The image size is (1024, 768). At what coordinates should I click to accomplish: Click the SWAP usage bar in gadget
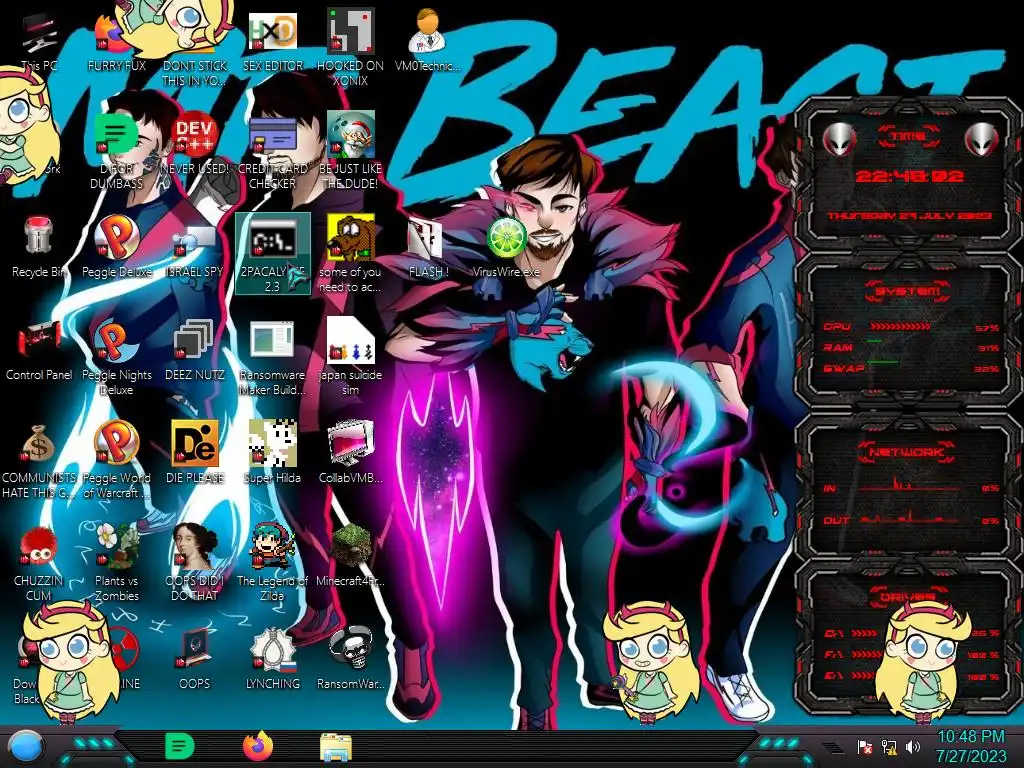[x=882, y=362]
